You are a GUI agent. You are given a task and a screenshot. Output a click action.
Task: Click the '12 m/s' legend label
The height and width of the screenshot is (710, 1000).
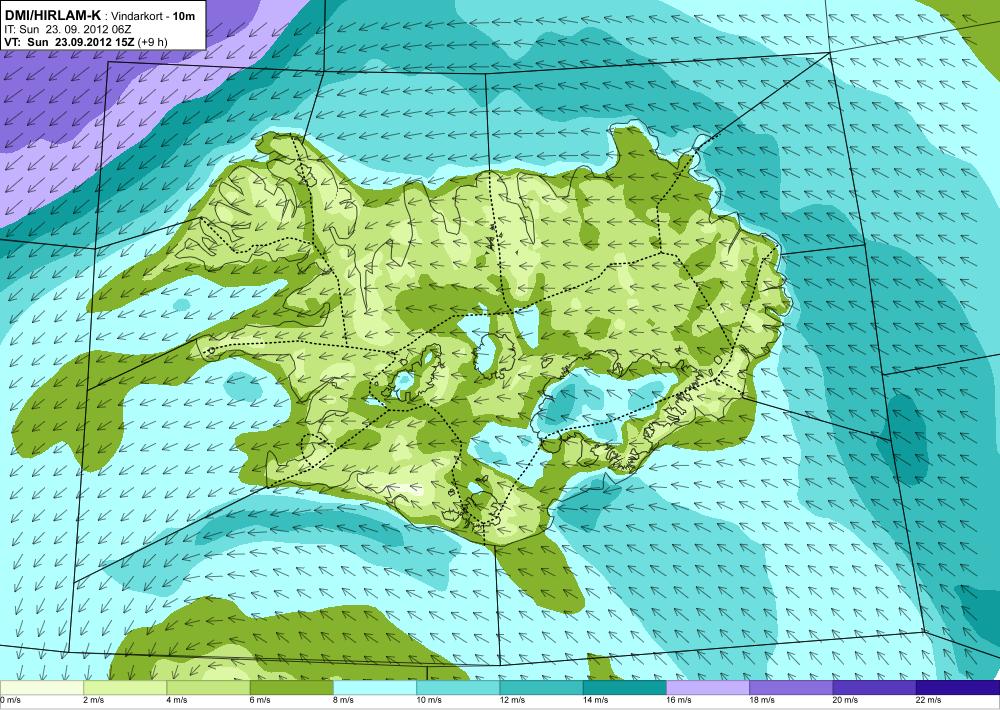pyautogui.click(x=513, y=700)
